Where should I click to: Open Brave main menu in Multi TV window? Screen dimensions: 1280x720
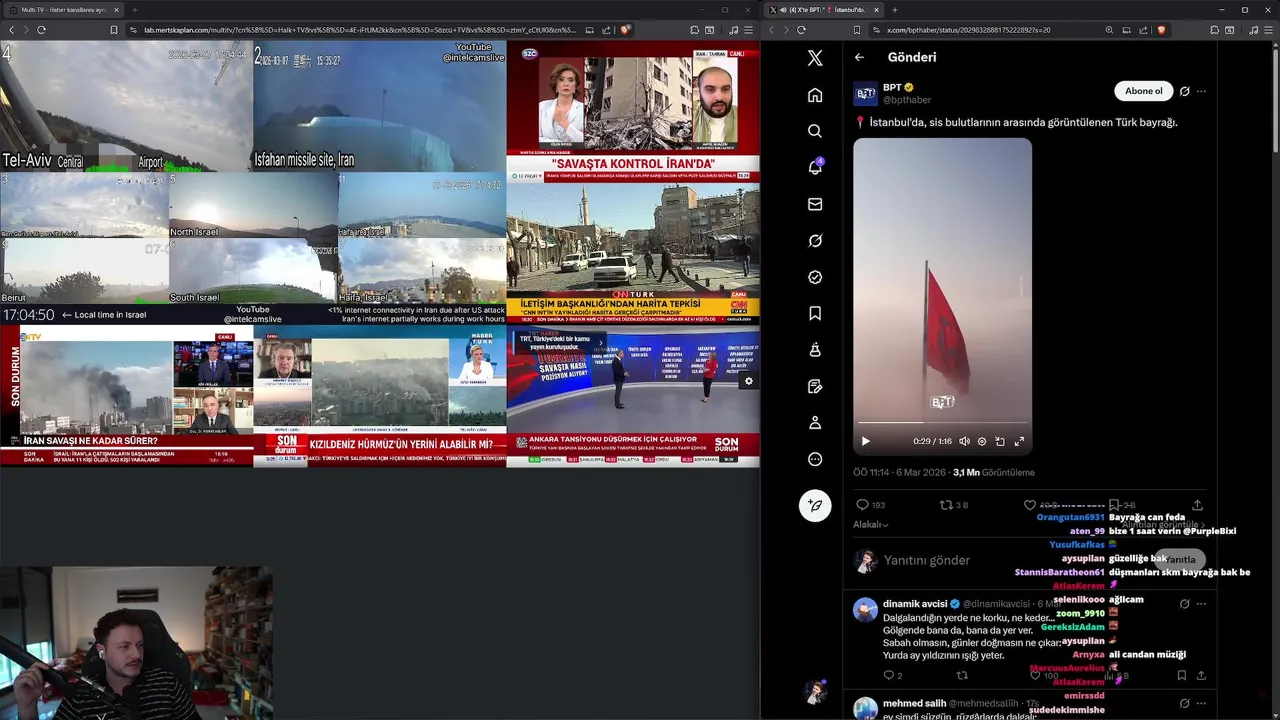[x=750, y=30]
